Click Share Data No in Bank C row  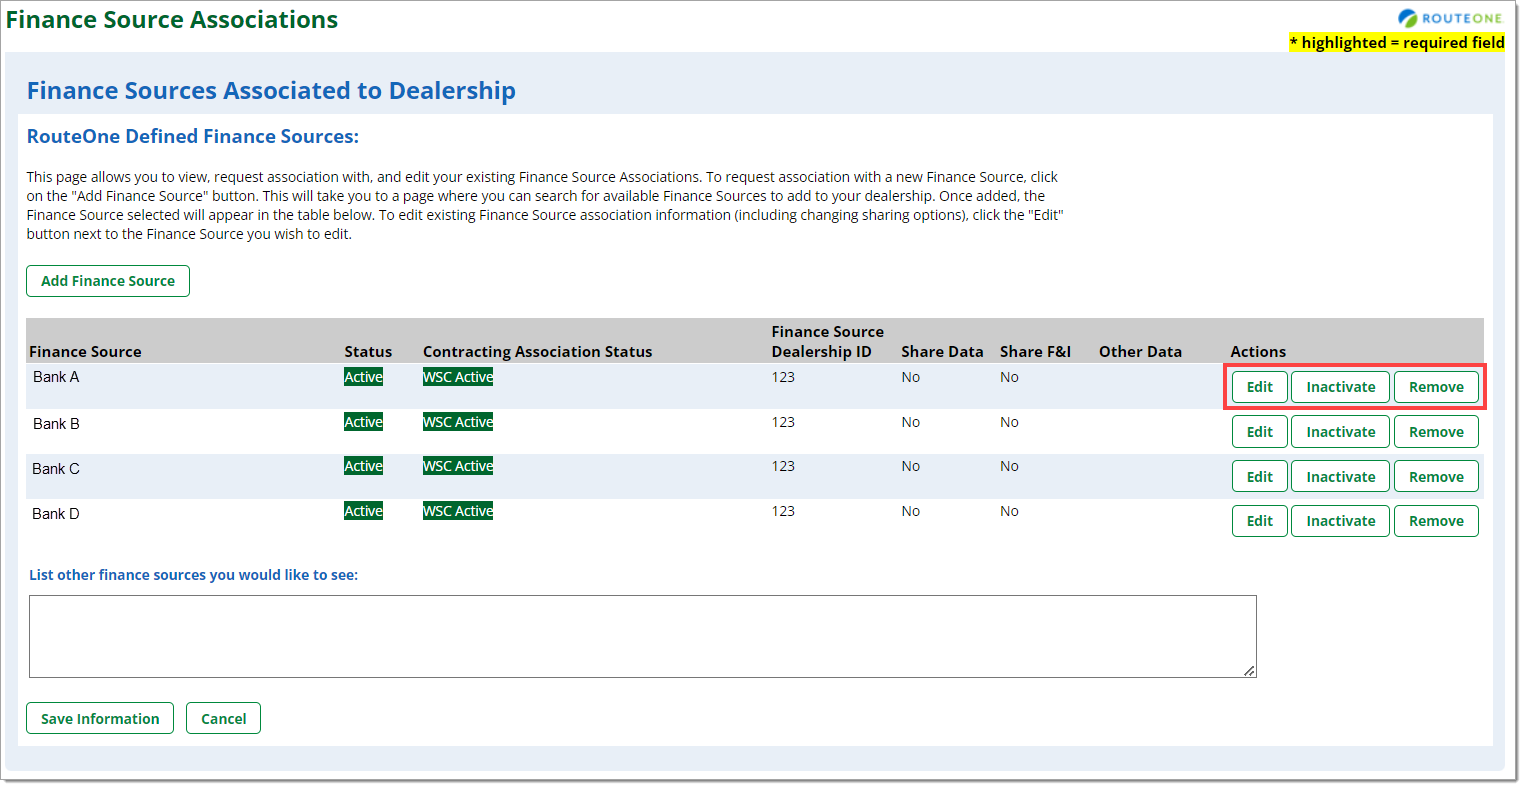pos(910,466)
